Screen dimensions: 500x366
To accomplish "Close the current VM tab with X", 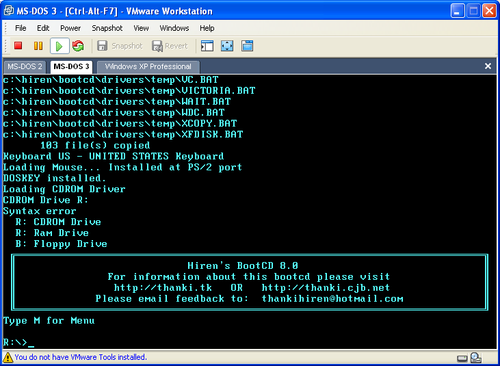I will point(488,66).
